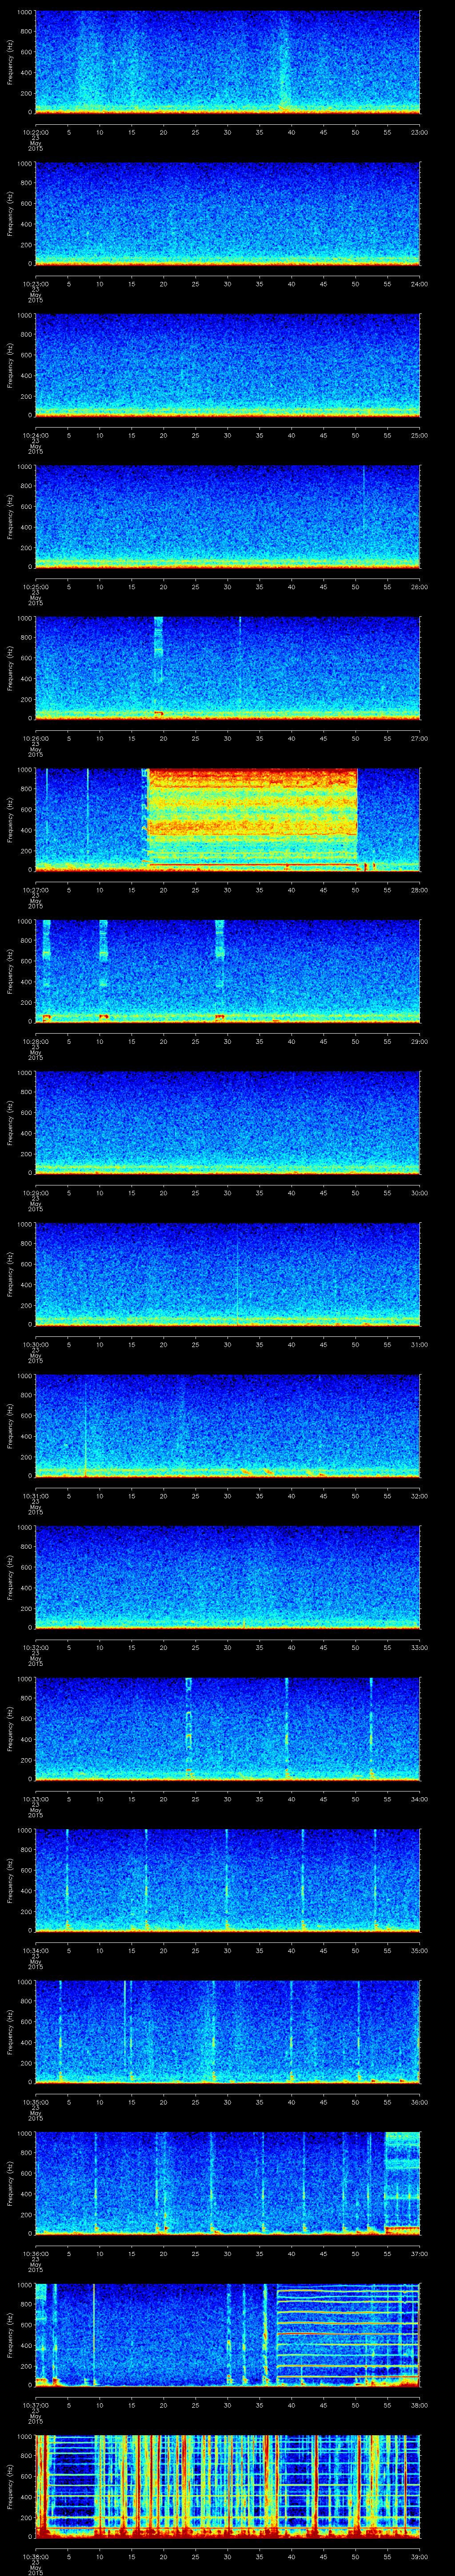Click the 10:22:00 start time label
The width and height of the screenshot is (455, 2576).
35,132
